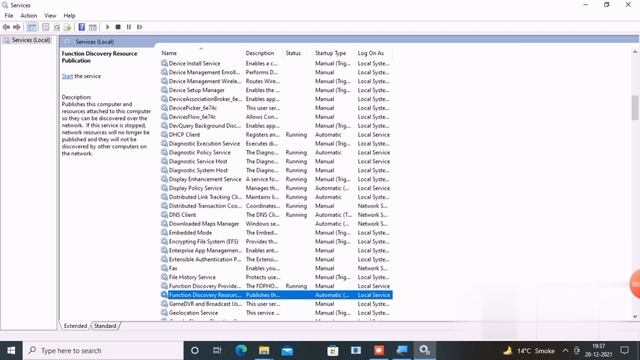Select Distributed Link Tracking Client service
This screenshot has height=360, width=640.
[276, 197]
